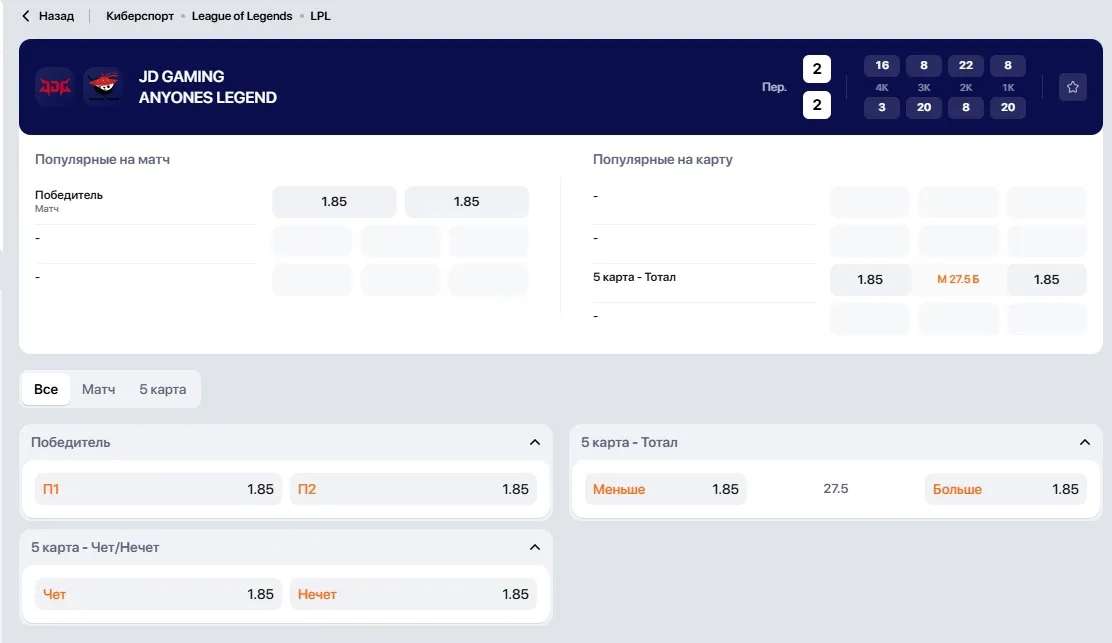
Task: Open Anyones Legend team logo
Action: coord(104,86)
